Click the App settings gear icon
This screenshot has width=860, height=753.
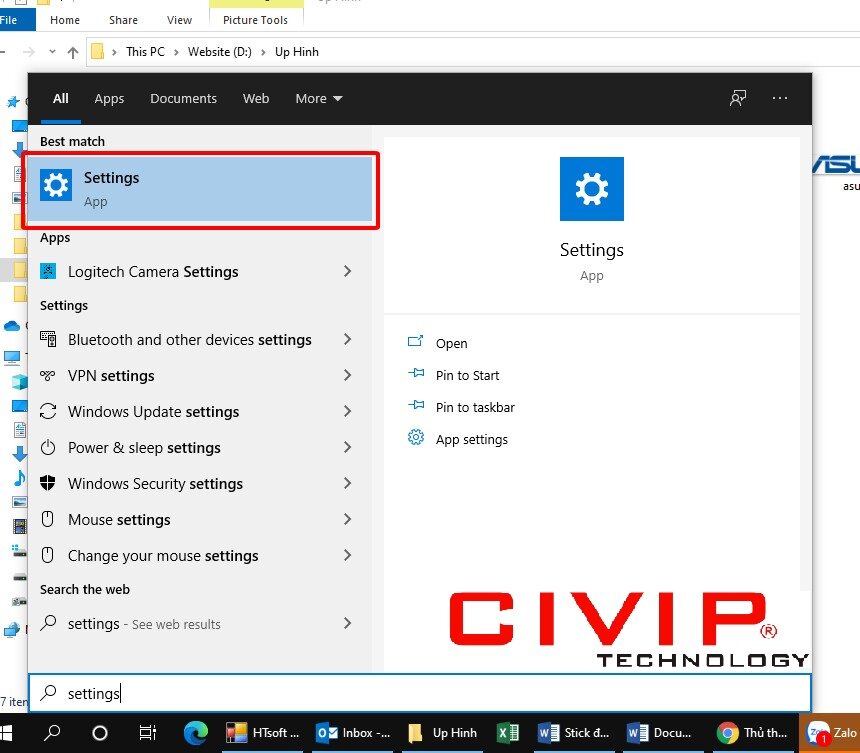pos(416,438)
